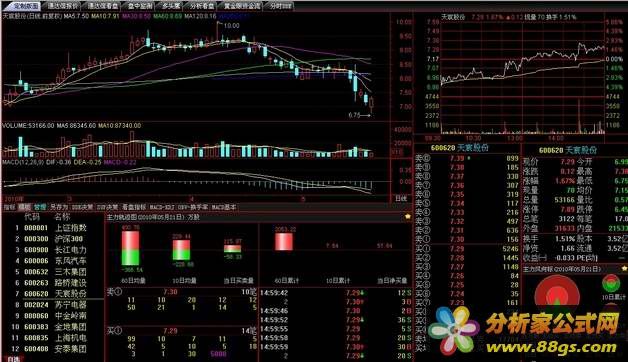Click the 另存为 button
The width and height of the screenshot is (628, 362).
click(x=59, y=207)
